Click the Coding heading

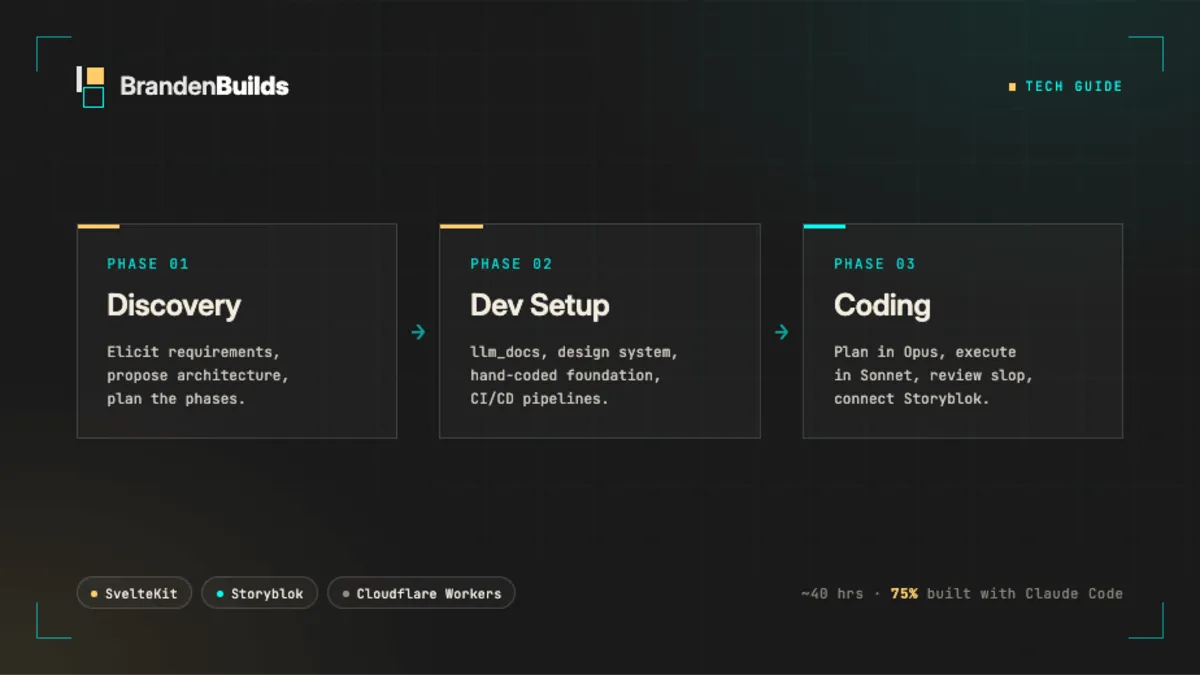click(882, 306)
